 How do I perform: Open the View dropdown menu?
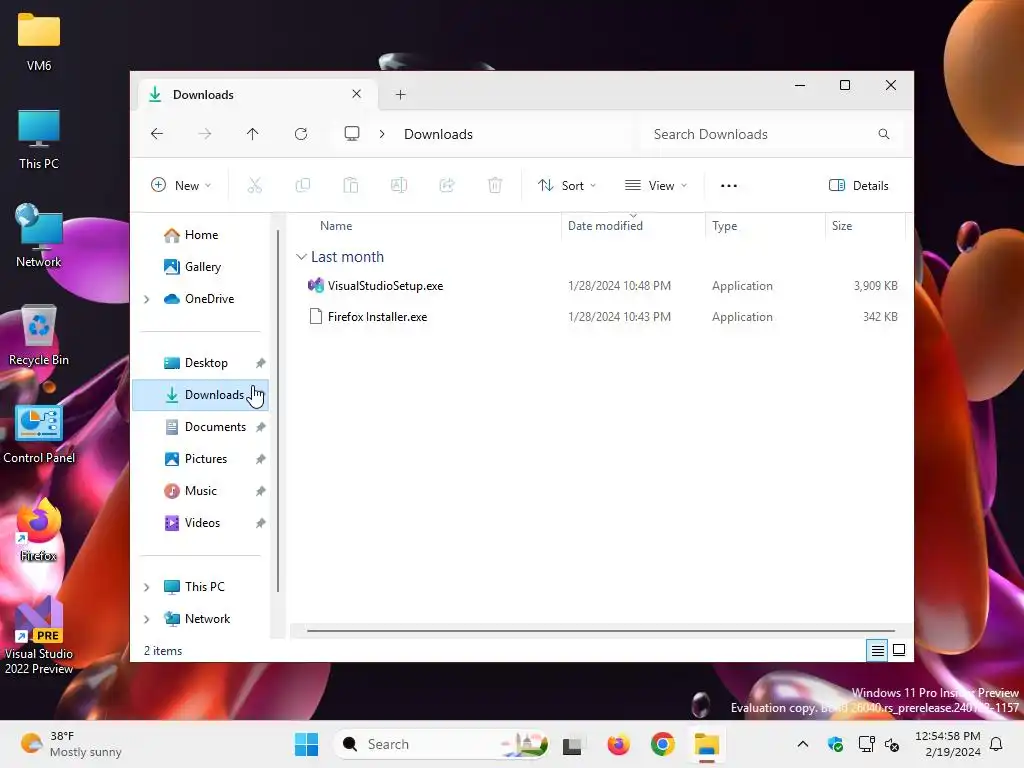656,185
